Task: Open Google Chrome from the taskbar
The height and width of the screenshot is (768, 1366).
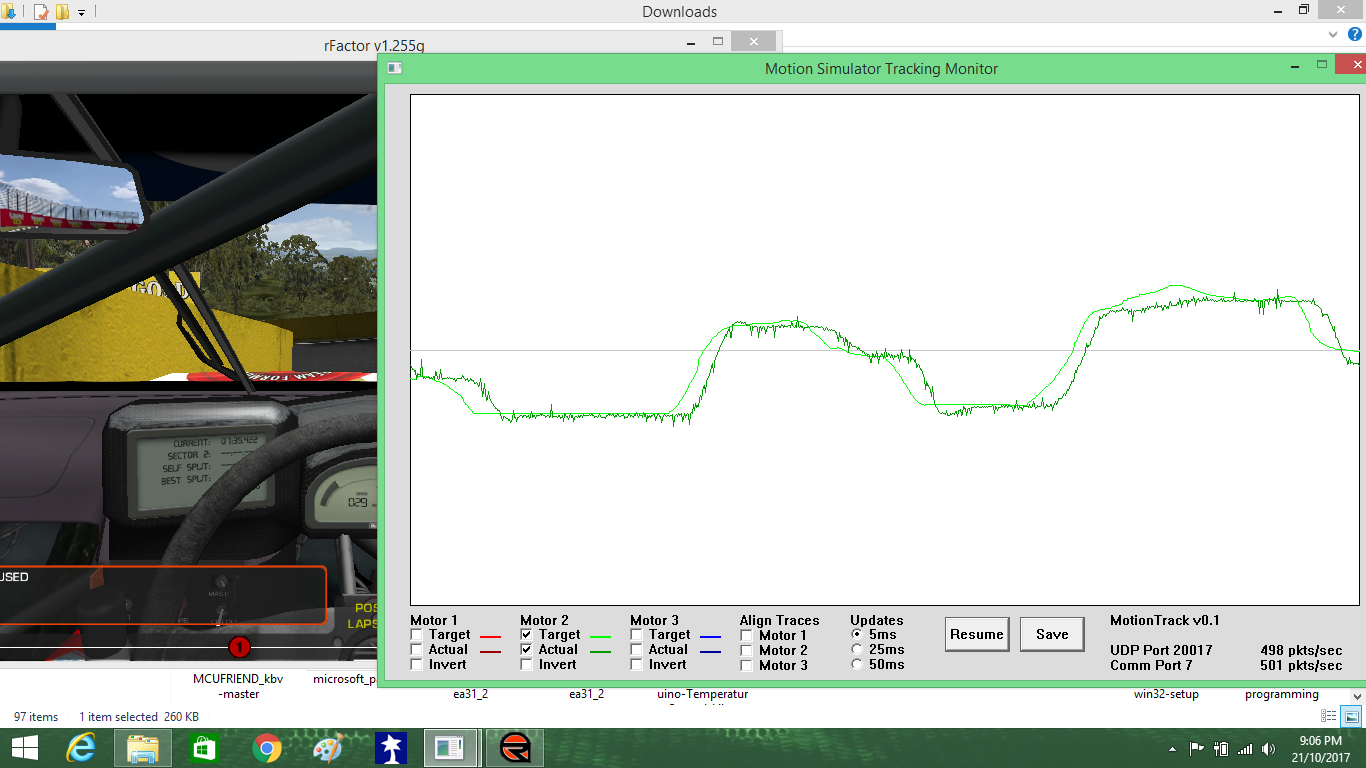Action: pos(266,748)
